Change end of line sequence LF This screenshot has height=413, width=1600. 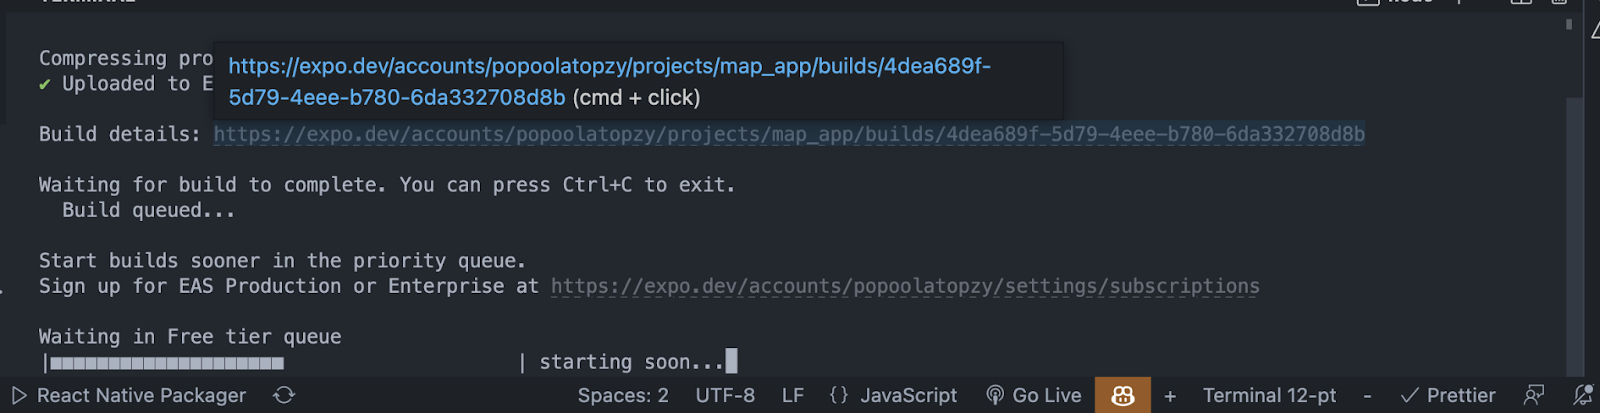[x=793, y=395]
